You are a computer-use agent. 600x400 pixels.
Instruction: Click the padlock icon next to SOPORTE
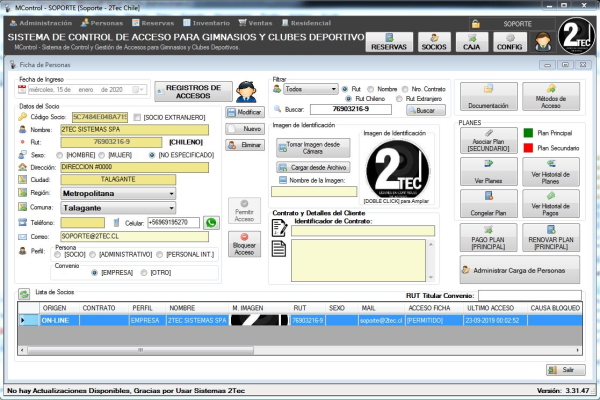tap(476, 24)
